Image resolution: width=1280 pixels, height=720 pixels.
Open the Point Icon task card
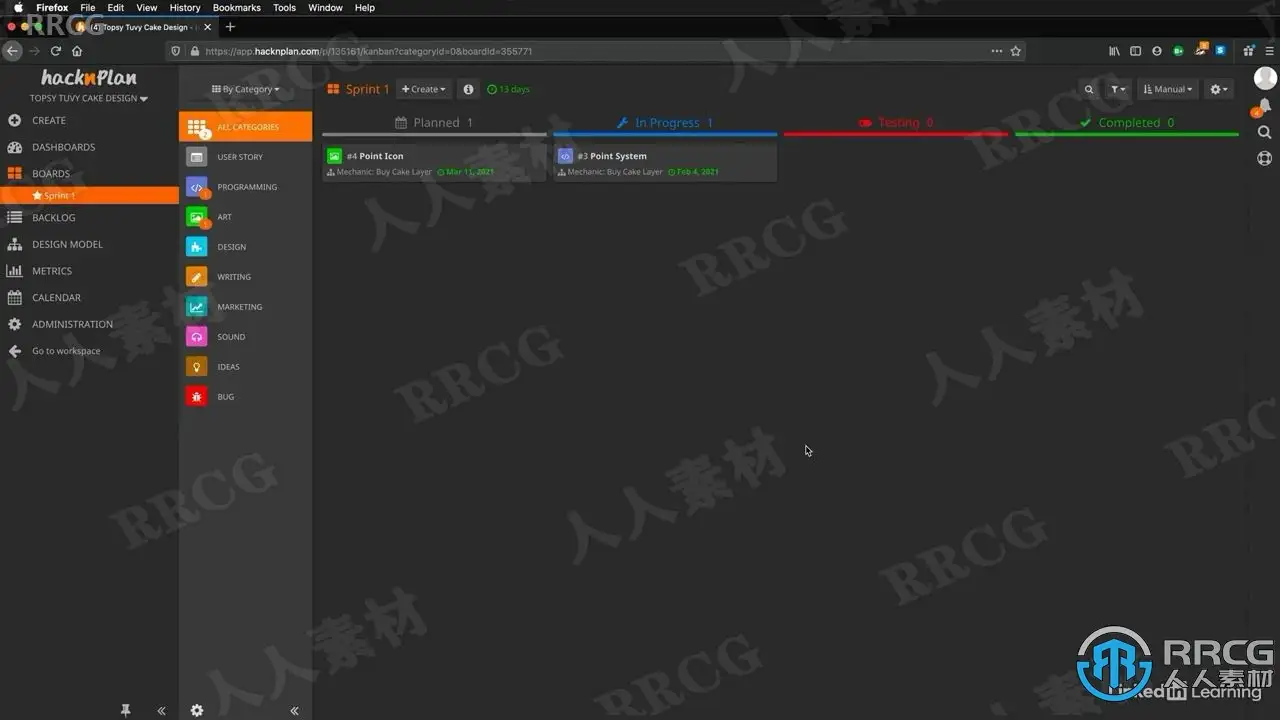[x=434, y=163]
